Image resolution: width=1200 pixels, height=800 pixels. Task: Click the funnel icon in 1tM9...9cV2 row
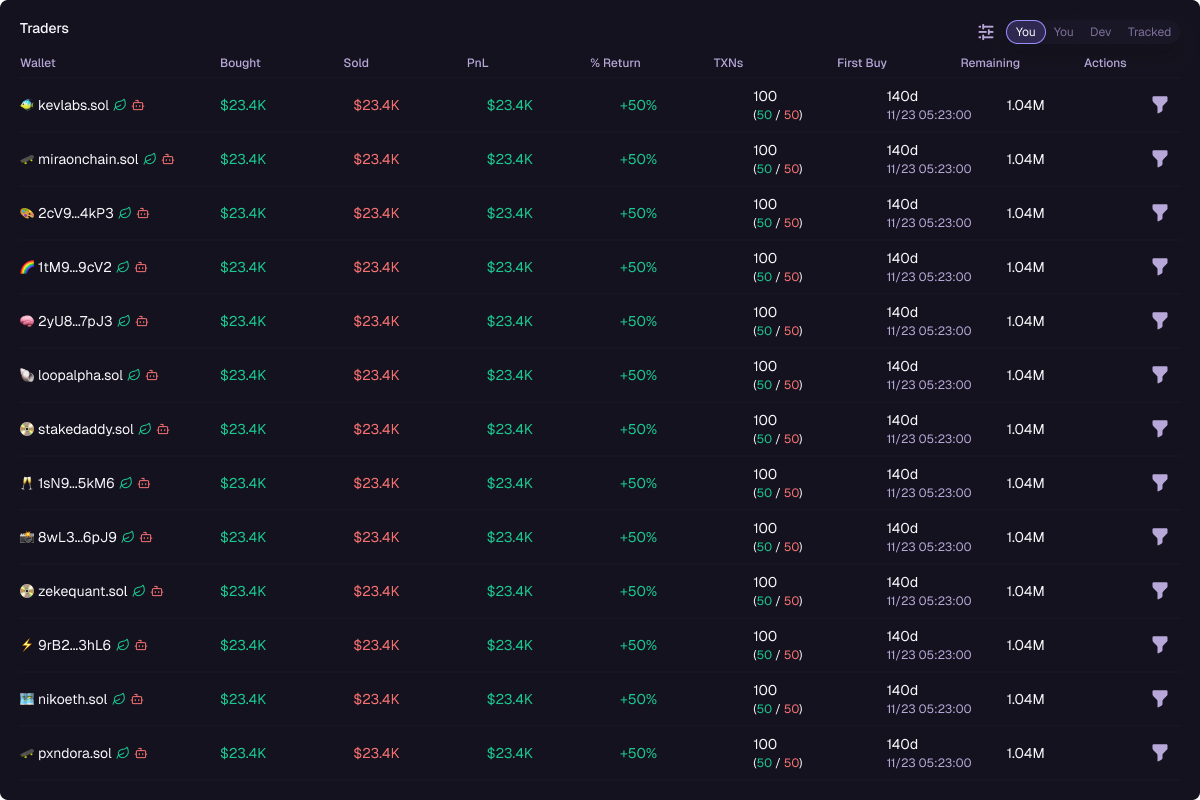[x=1160, y=267]
